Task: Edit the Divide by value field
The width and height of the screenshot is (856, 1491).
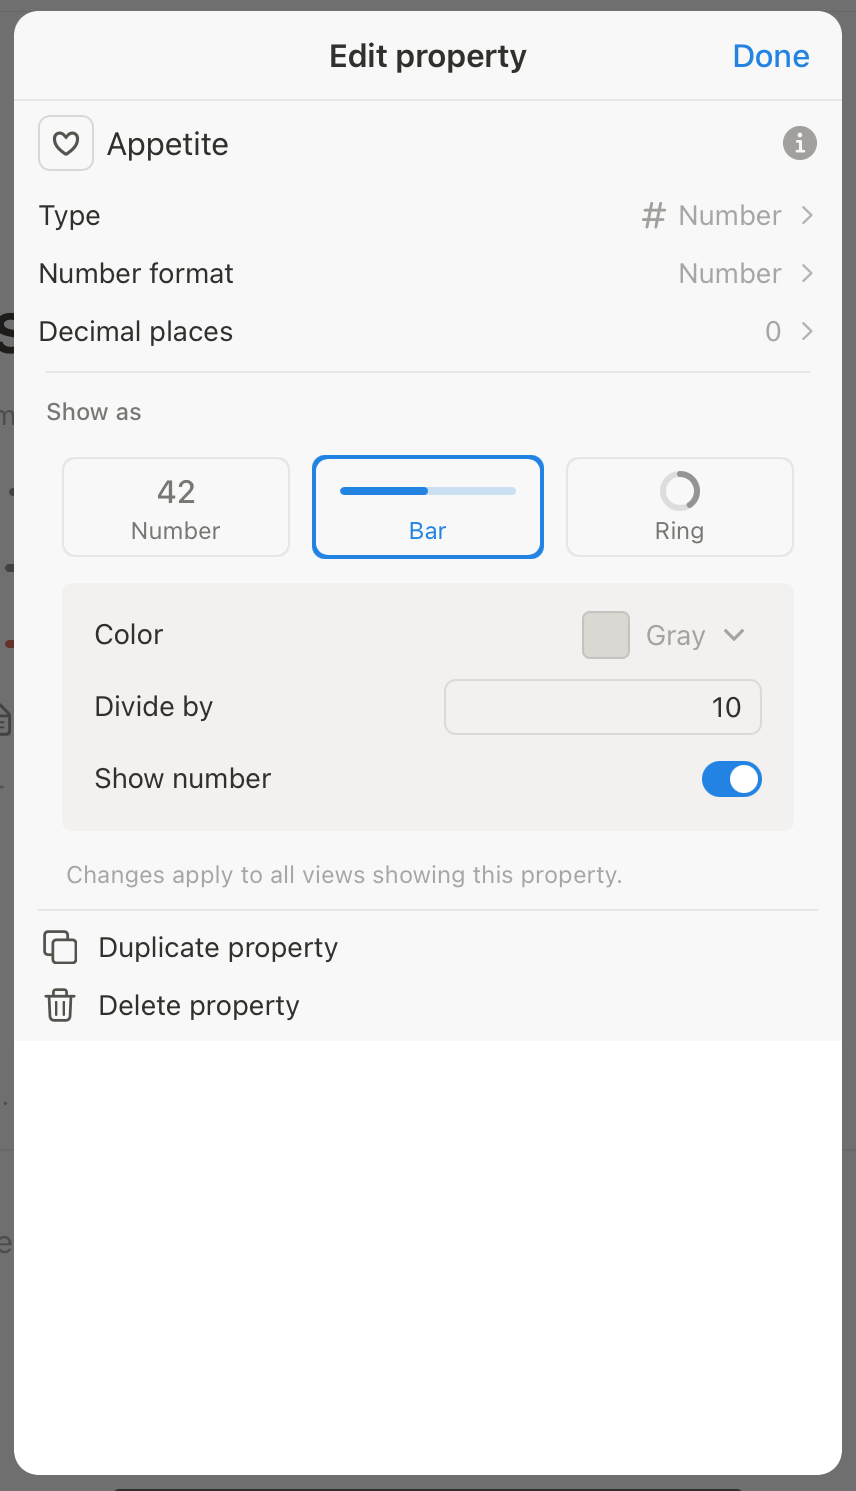Action: [x=602, y=706]
